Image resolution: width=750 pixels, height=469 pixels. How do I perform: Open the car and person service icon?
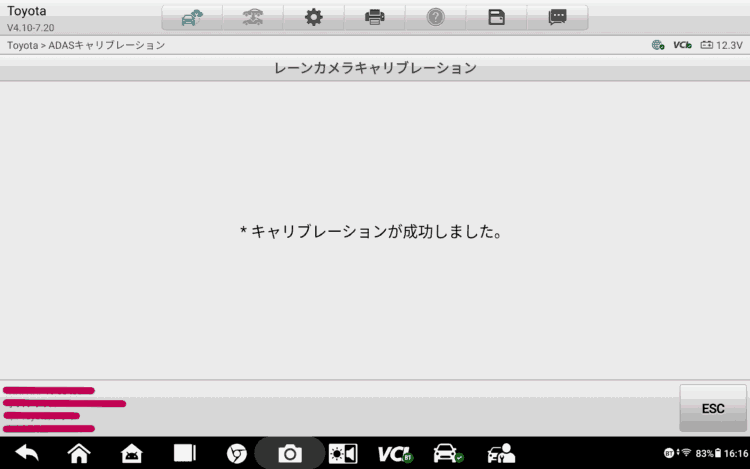(x=500, y=453)
